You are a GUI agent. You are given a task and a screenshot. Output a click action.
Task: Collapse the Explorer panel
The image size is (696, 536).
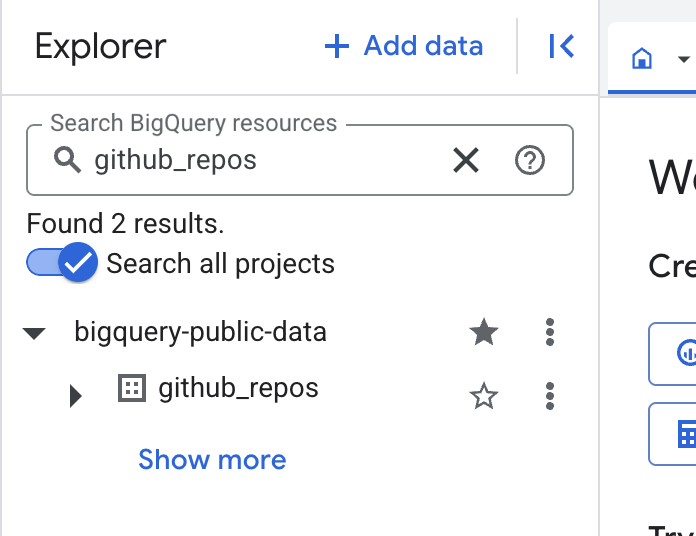(x=562, y=46)
